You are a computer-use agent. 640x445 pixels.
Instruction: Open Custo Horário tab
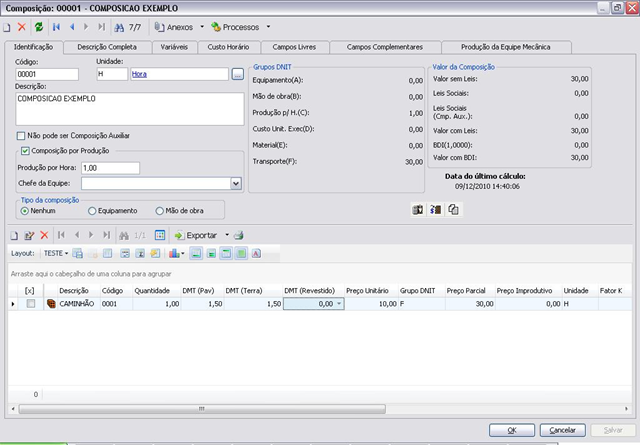point(229,47)
